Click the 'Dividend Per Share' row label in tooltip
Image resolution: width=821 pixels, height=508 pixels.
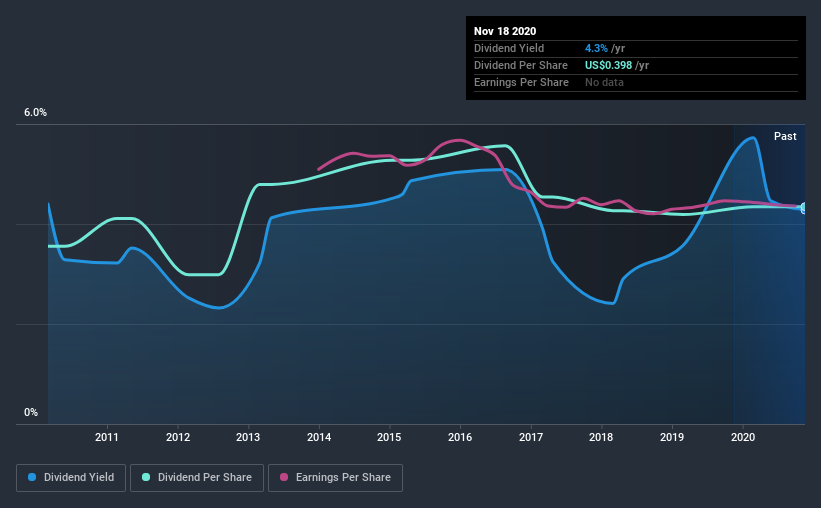(520, 65)
